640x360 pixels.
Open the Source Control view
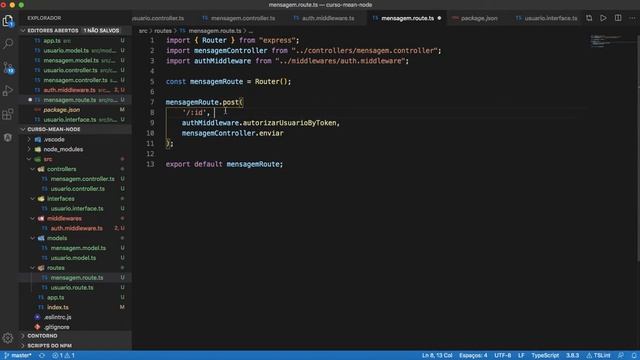(x=8, y=67)
